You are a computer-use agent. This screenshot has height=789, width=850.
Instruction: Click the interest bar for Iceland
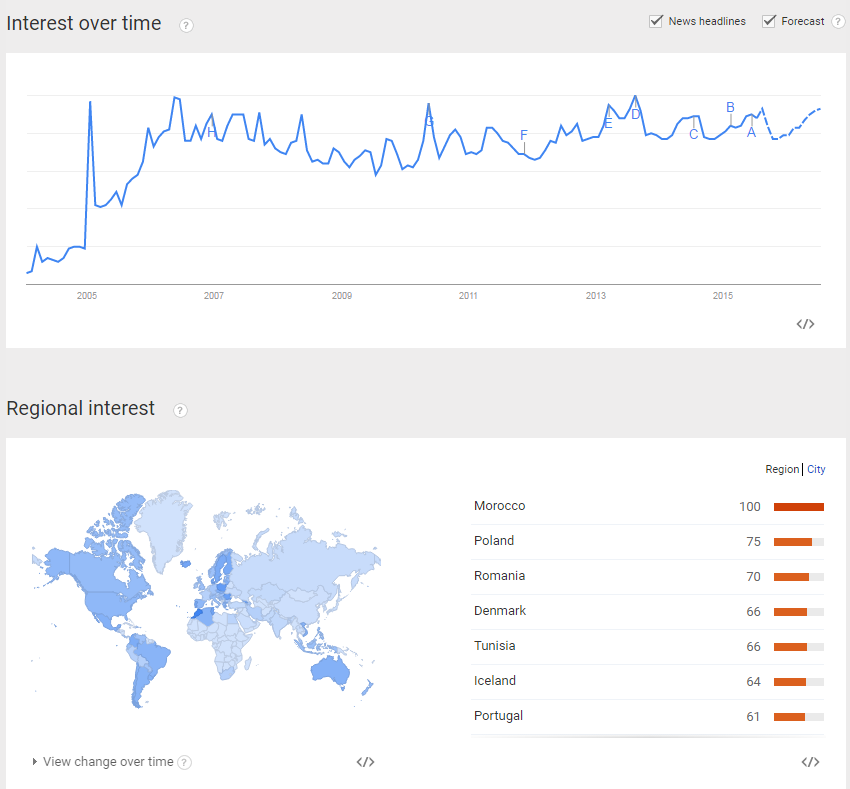point(790,682)
